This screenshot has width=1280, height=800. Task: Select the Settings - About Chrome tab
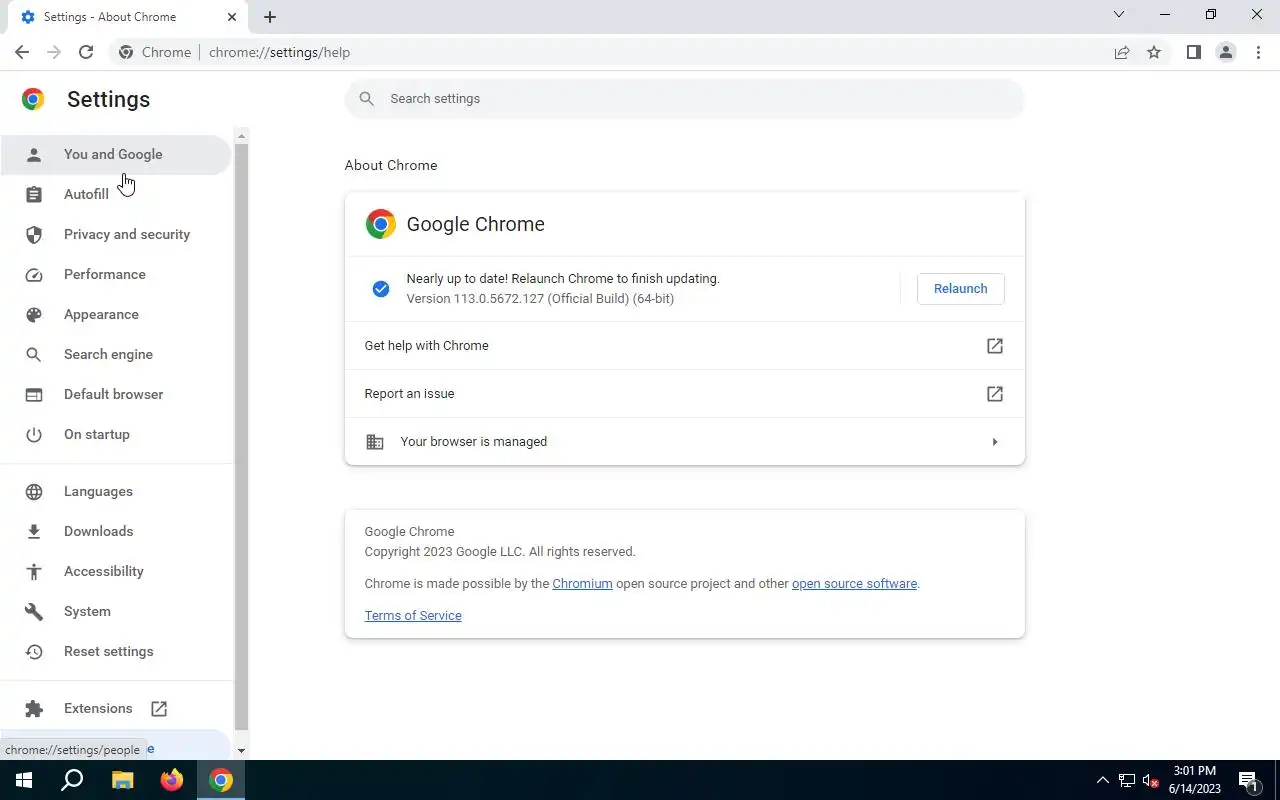pyautogui.click(x=128, y=17)
